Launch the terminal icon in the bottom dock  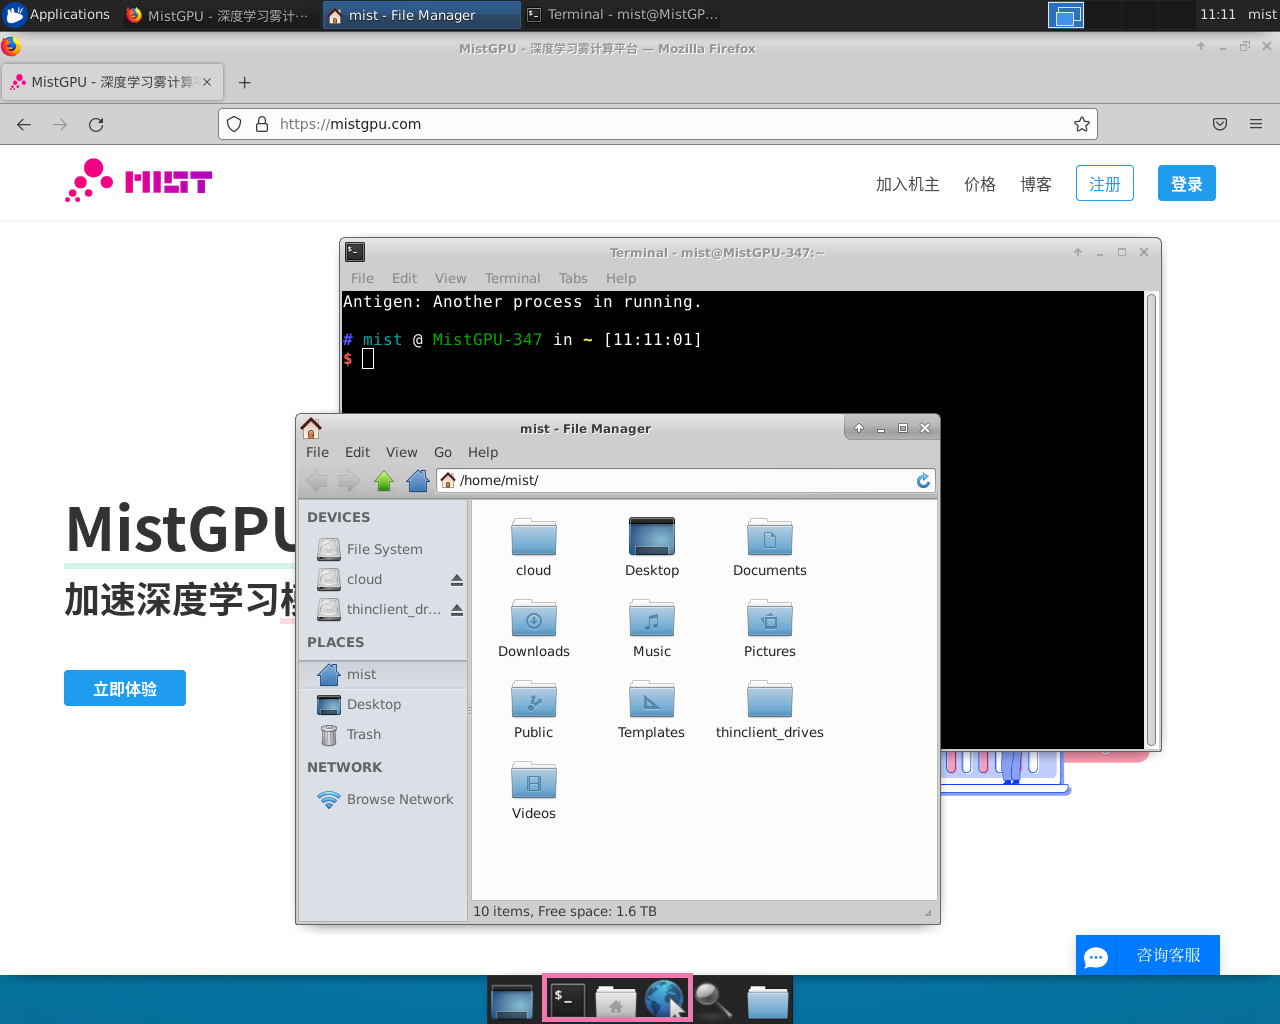coord(565,998)
